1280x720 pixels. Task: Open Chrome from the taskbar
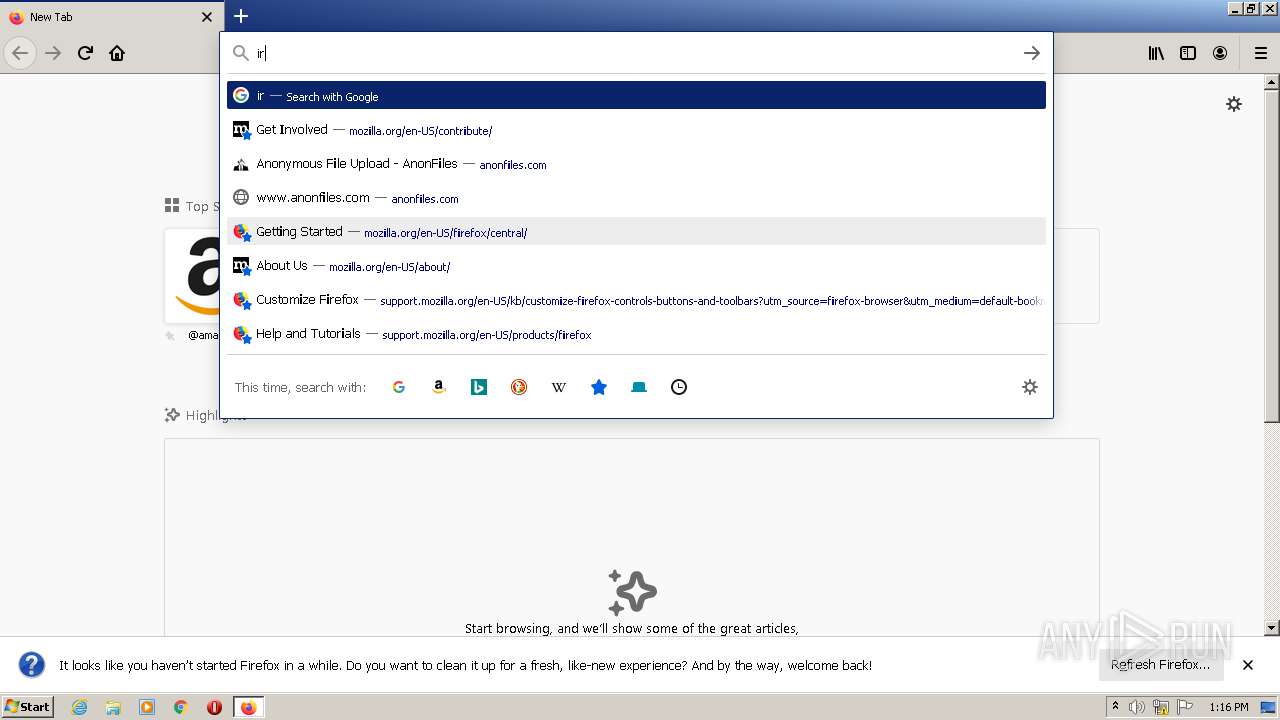point(181,707)
